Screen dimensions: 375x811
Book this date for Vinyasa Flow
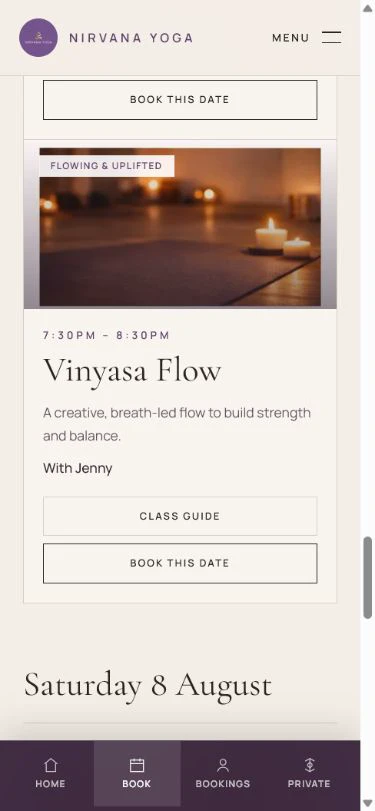click(x=180, y=563)
